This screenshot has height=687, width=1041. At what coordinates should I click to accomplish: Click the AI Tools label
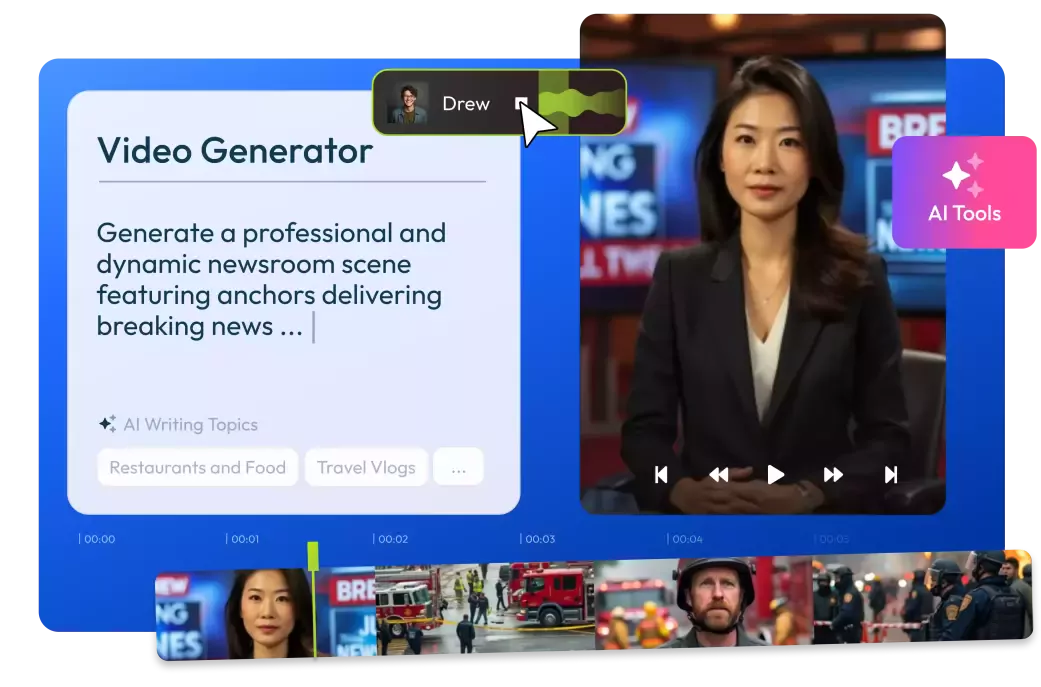coord(963,212)
